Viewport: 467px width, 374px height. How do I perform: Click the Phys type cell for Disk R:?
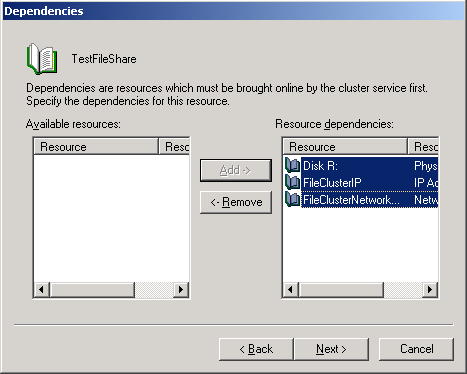[426, 165]
